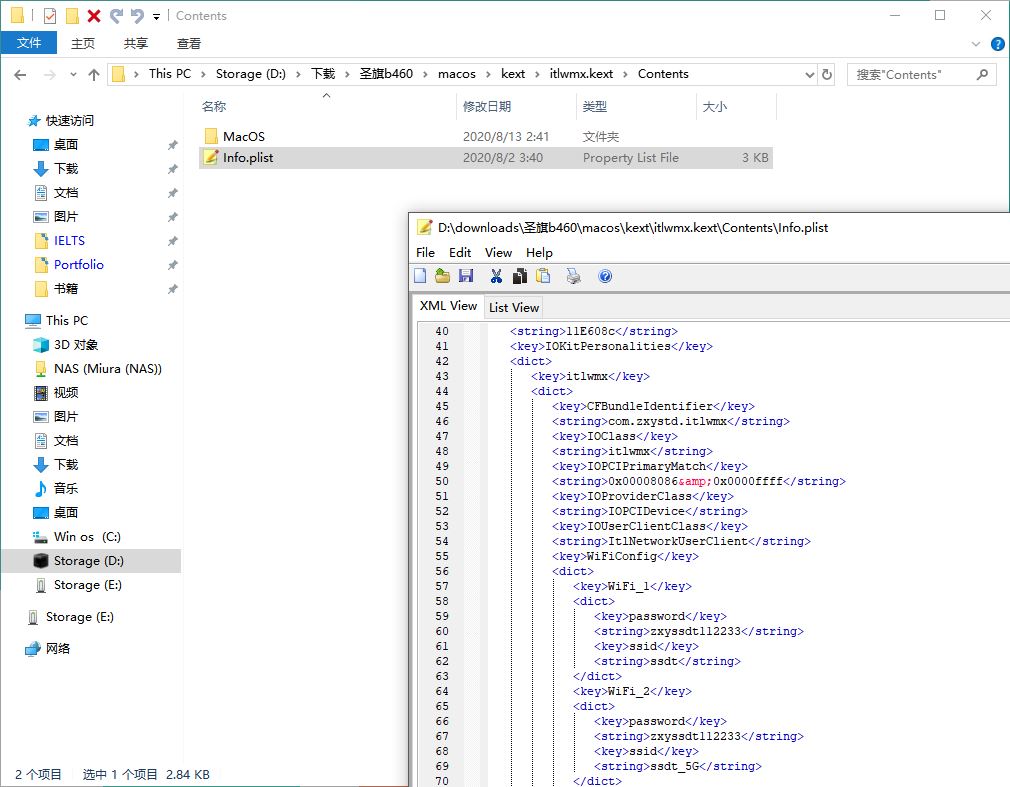This screenshot has height=787, width=1010.
Task: Click the Print icon in editor toolbar
Action: (x=574, y=276)
